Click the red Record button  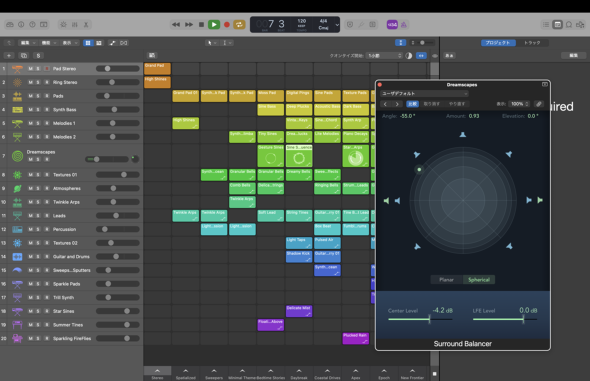coord(227,24)
